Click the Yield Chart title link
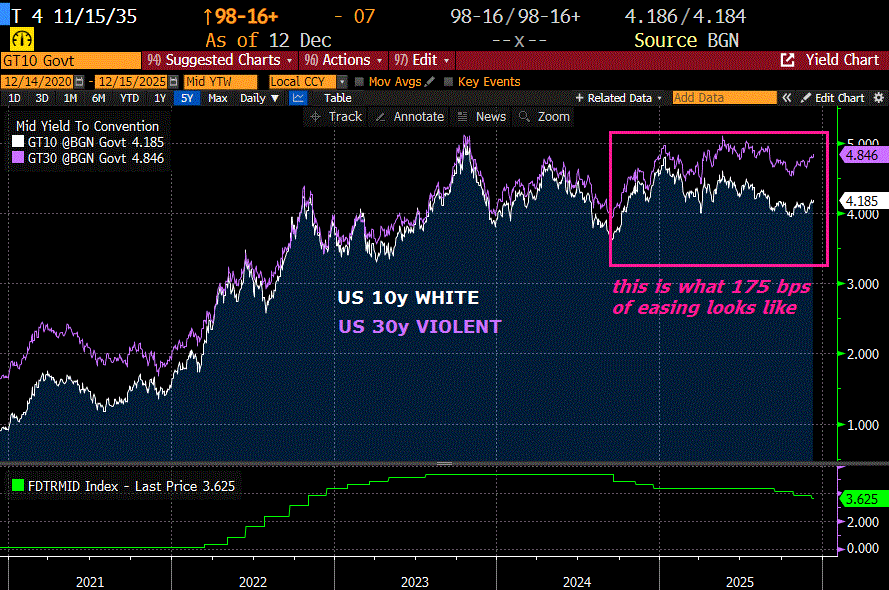889x590 pixels. pos(842,60)
